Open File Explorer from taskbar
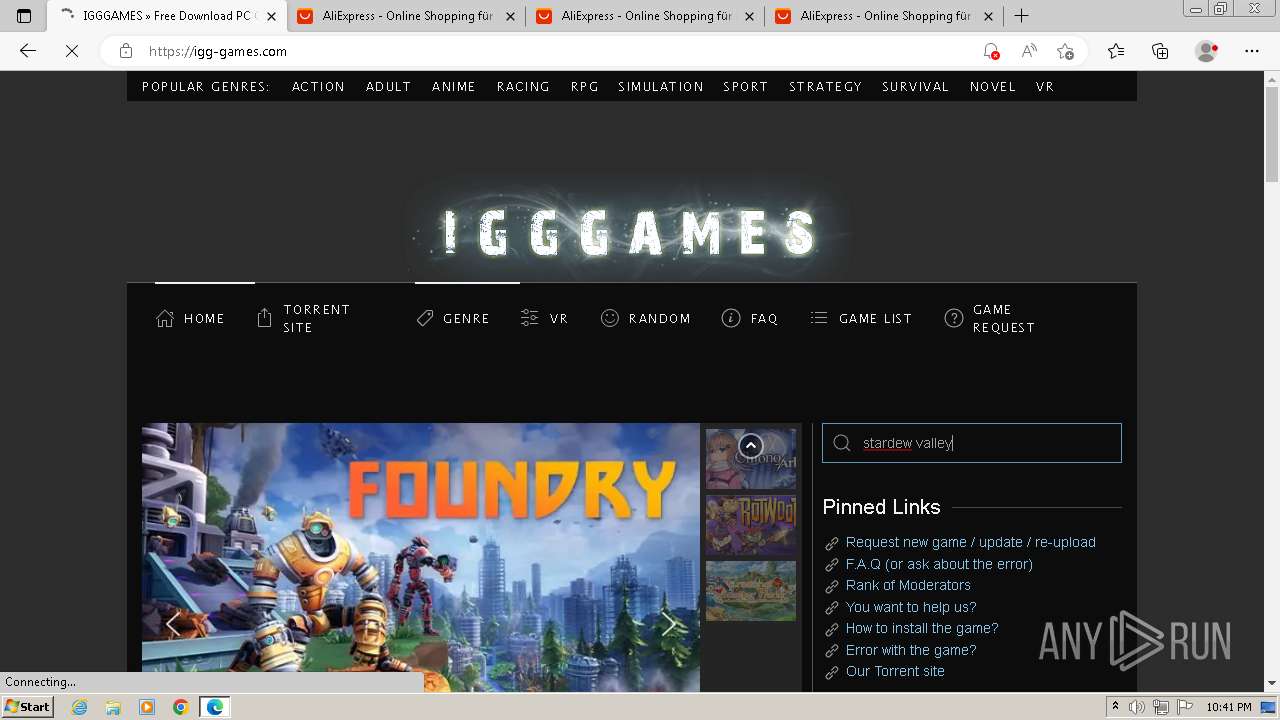 click(x=113, y=707)
